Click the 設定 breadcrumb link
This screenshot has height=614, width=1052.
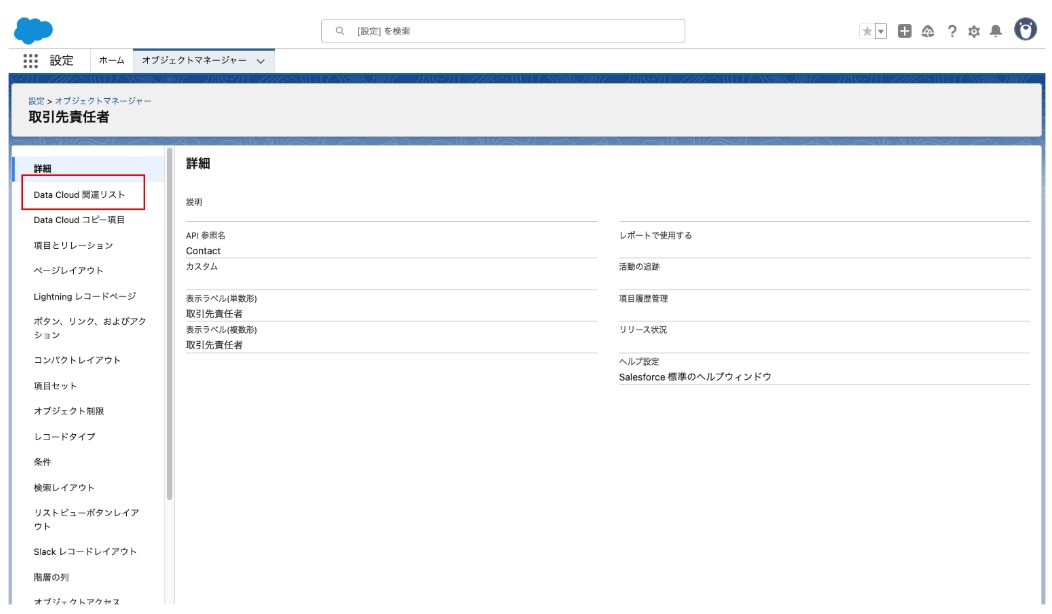click(36, 101)
